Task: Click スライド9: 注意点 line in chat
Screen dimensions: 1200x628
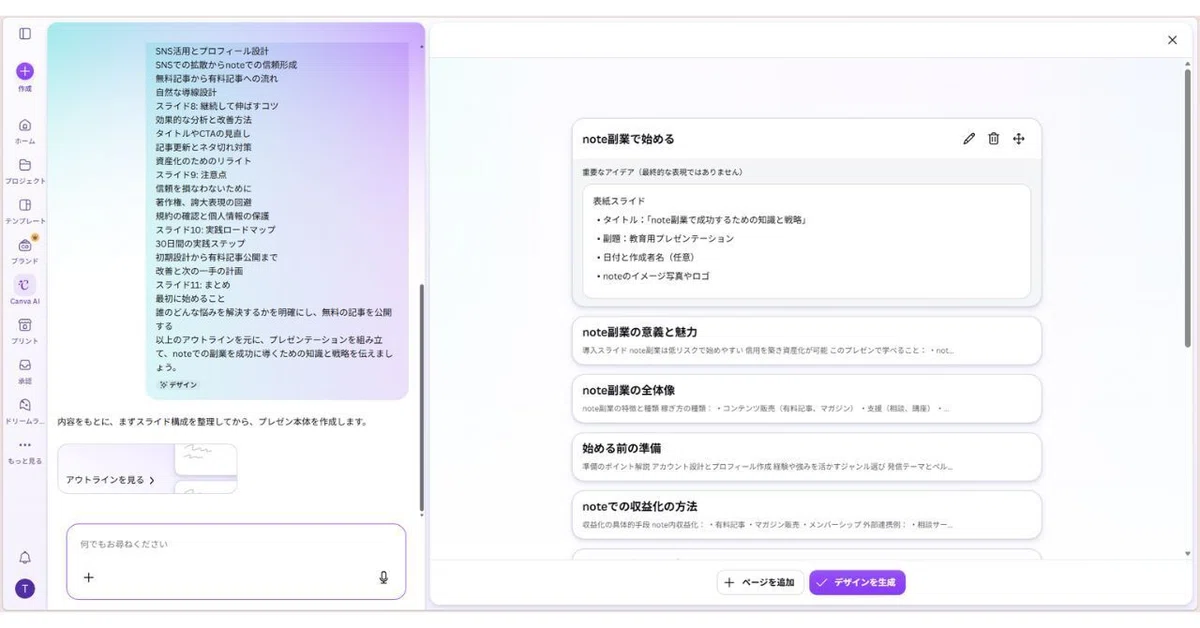Action: pos(190,175)
